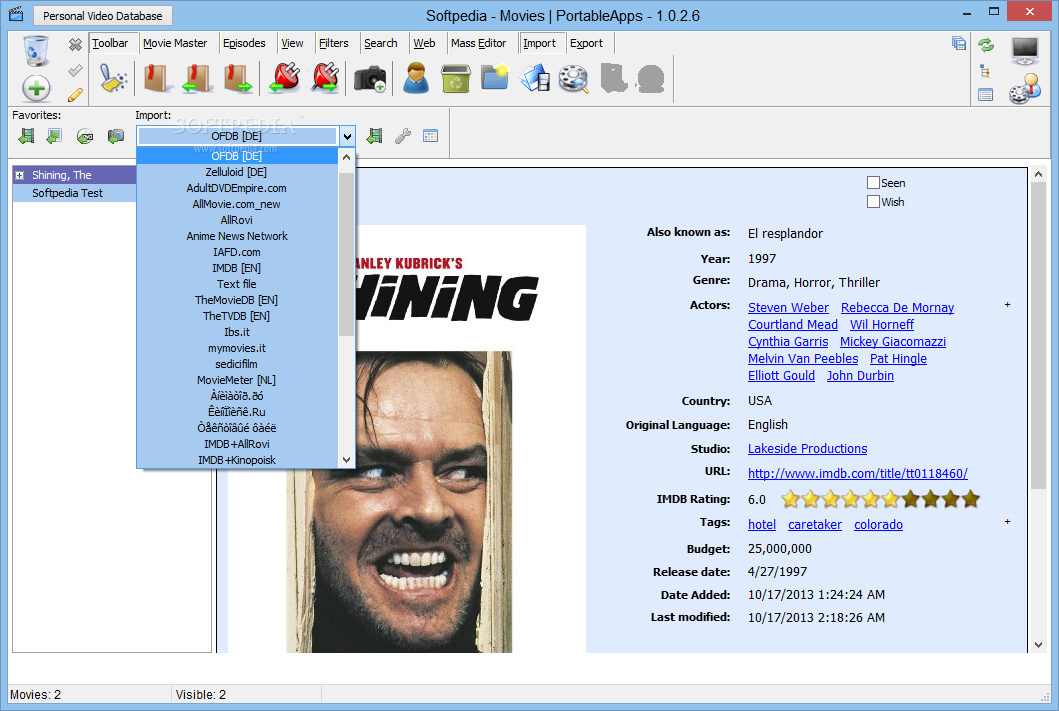Viewport: 1059px width, 711px height.
Task: Click the tree structure view icon
Action: [985, 71]
